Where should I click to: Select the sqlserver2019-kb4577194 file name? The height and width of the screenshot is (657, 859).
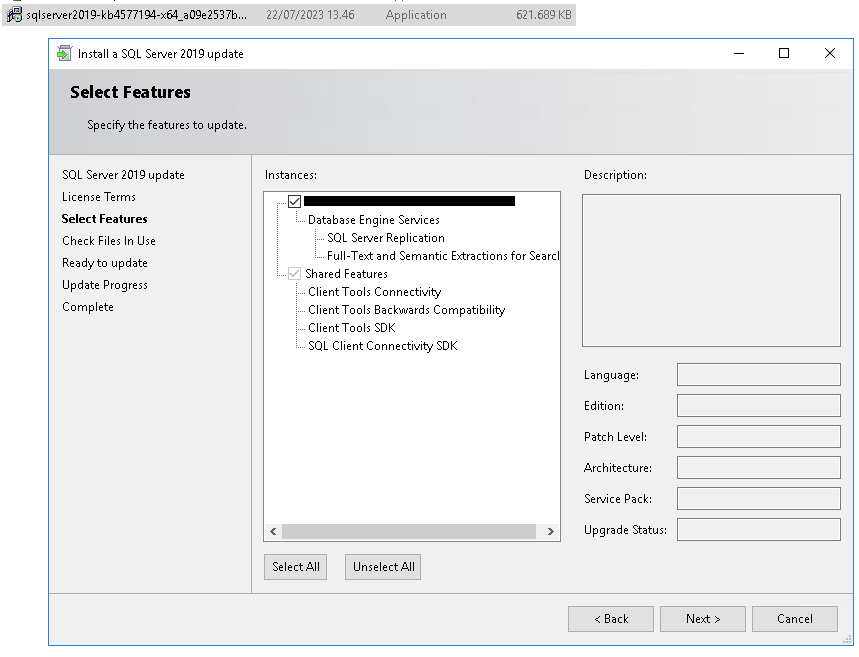136,15
